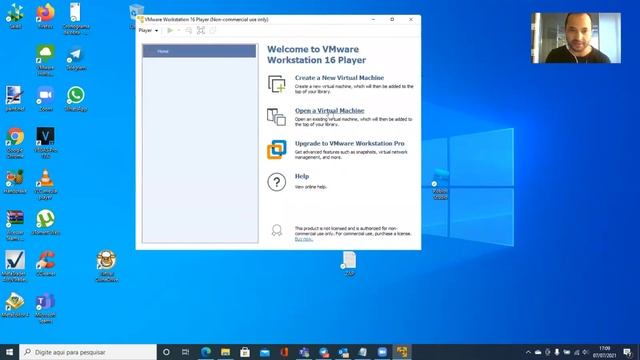Screen dimensions: 640x360
Task: Minimize the VMware Workstation Player window
Action: 373,19
